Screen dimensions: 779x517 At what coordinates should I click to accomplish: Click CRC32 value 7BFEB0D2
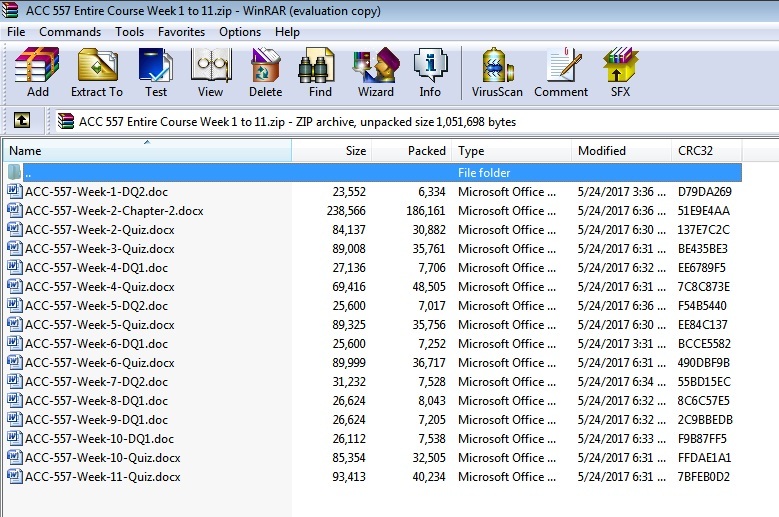(703, 477)
